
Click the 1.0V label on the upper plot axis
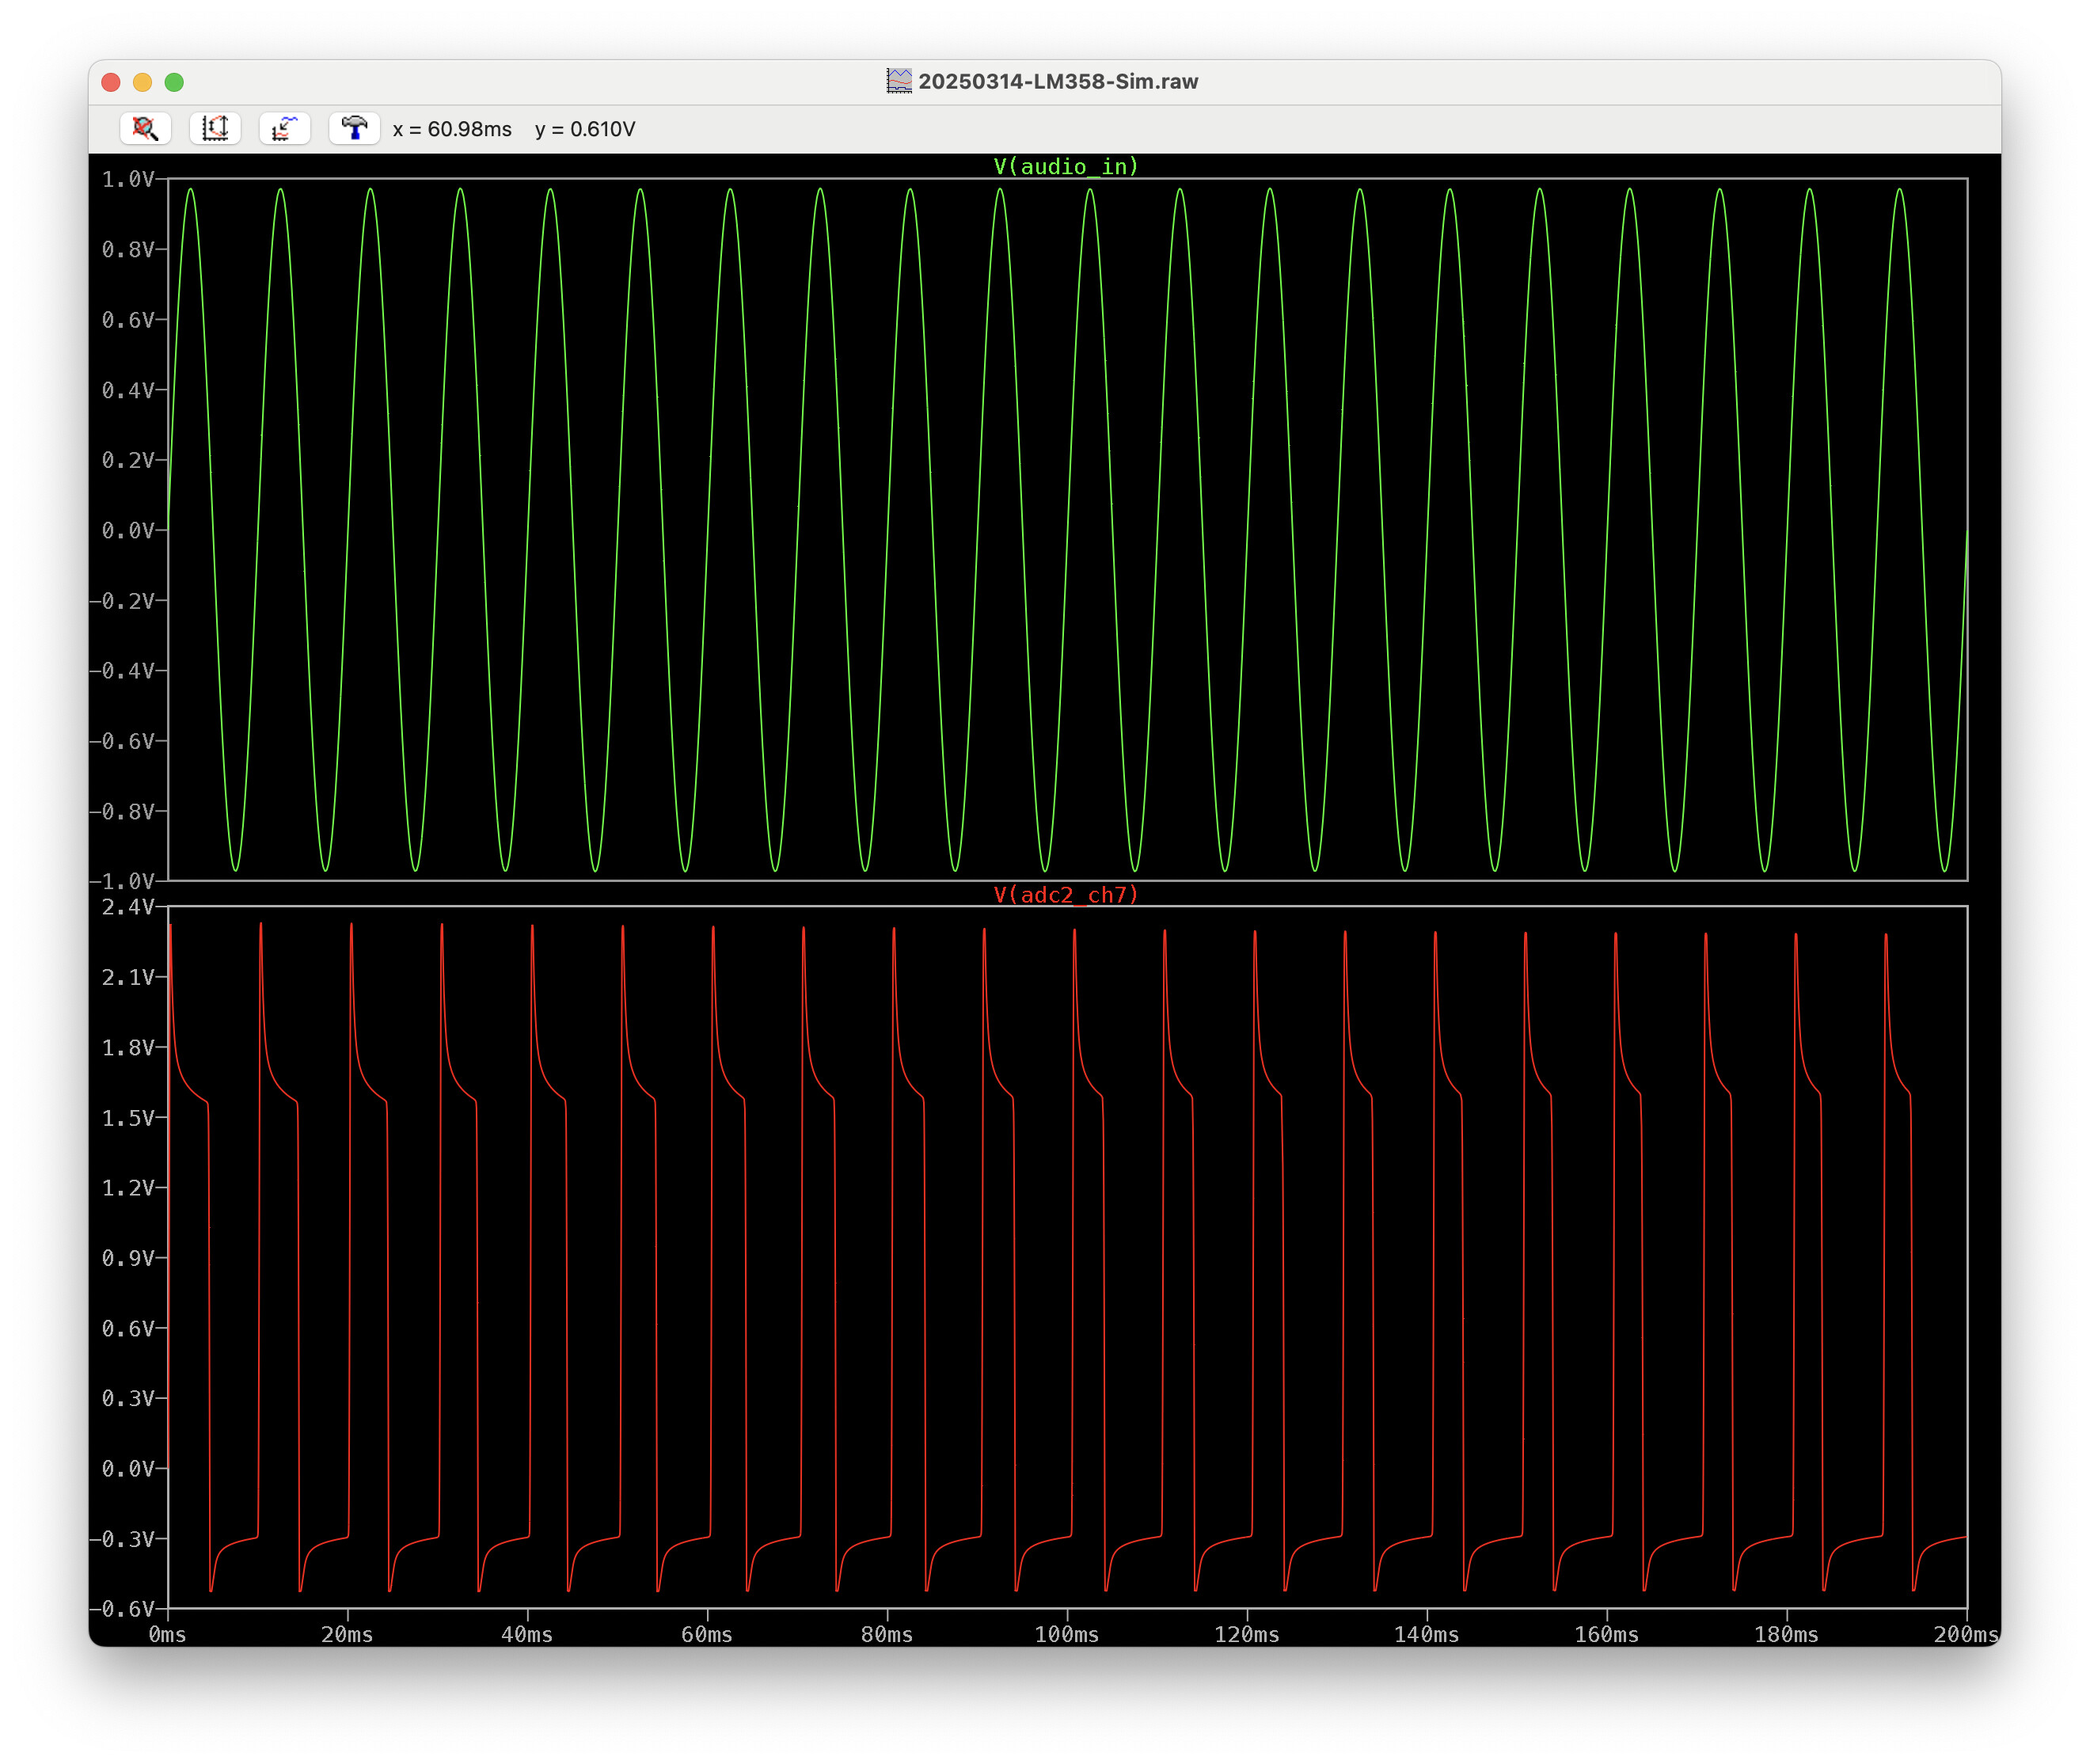point(128,179)
